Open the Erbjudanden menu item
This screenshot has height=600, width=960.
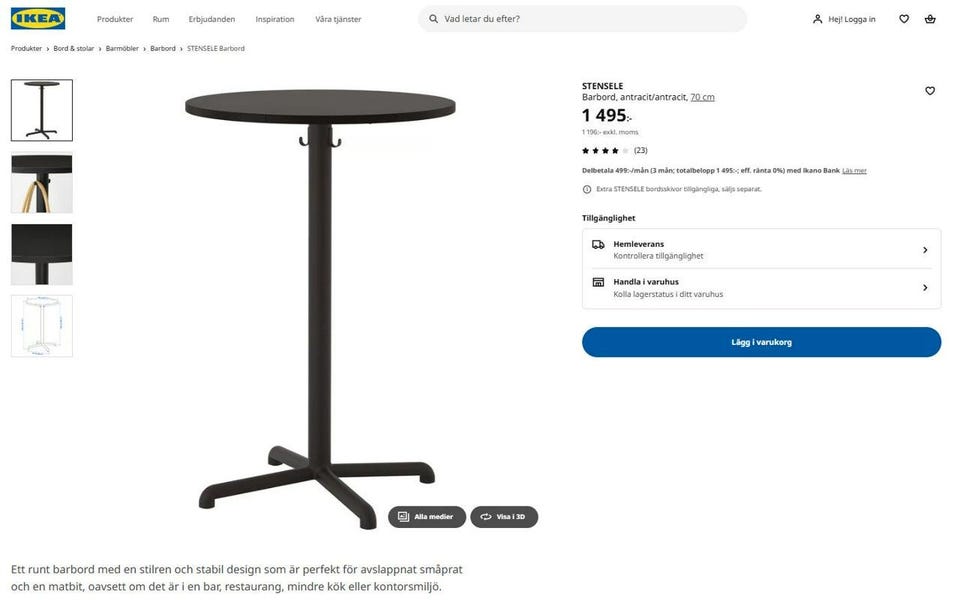[x=212, y=19]
